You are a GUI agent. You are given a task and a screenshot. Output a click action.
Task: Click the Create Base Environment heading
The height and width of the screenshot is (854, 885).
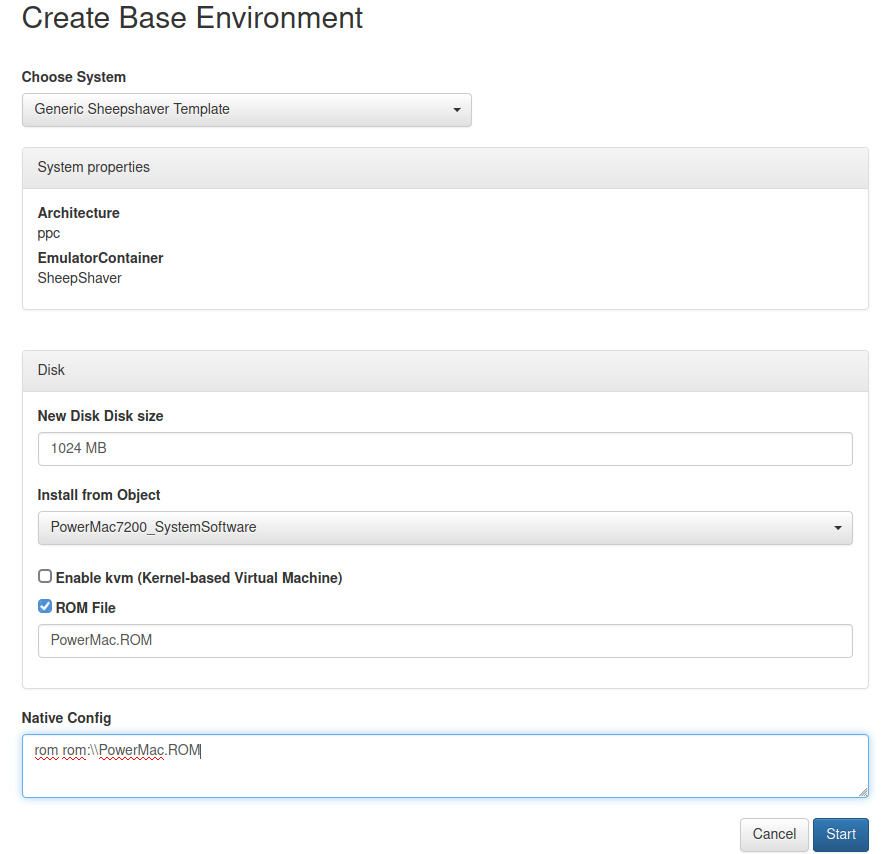point(192,18)
